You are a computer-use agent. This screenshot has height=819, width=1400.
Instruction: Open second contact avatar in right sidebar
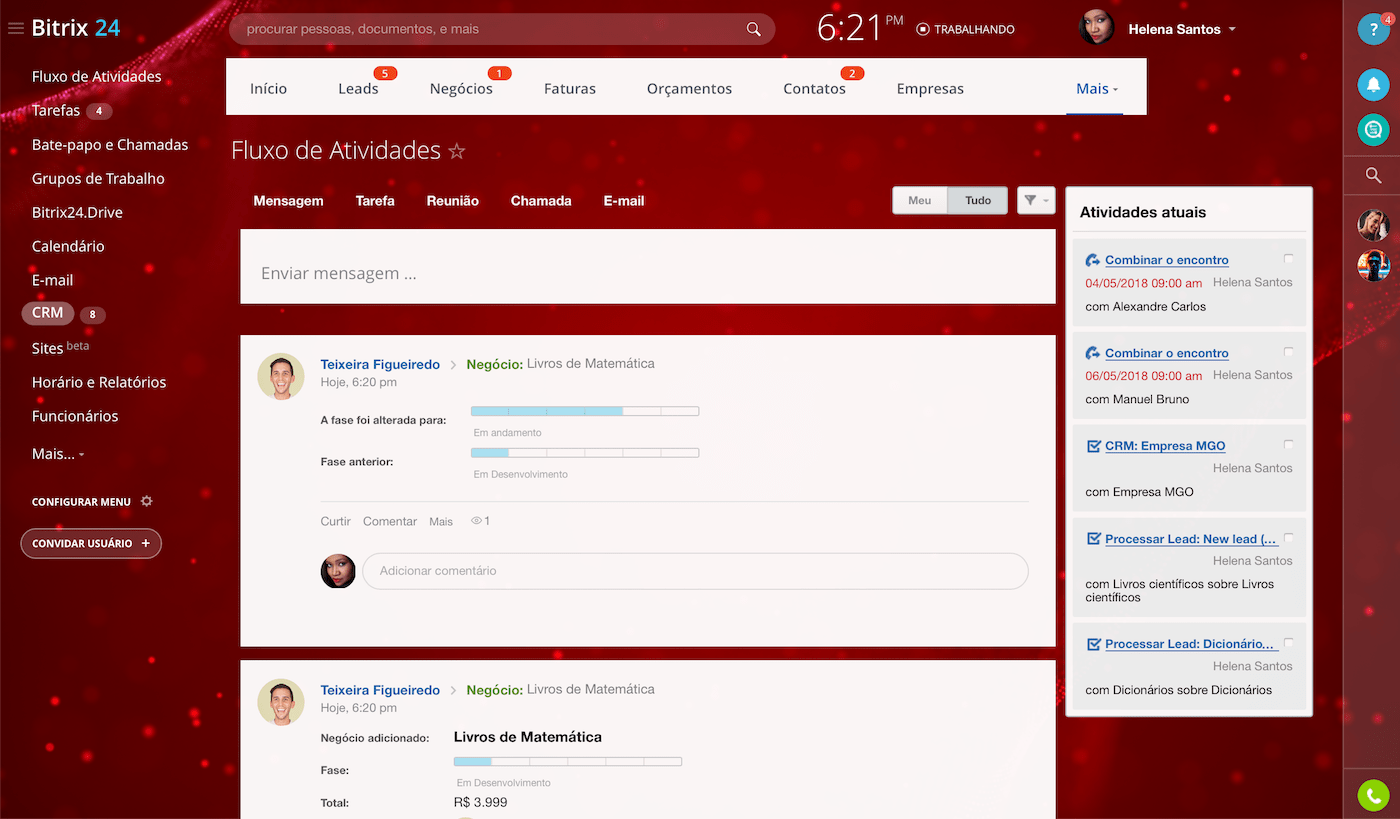point(1374,266)
